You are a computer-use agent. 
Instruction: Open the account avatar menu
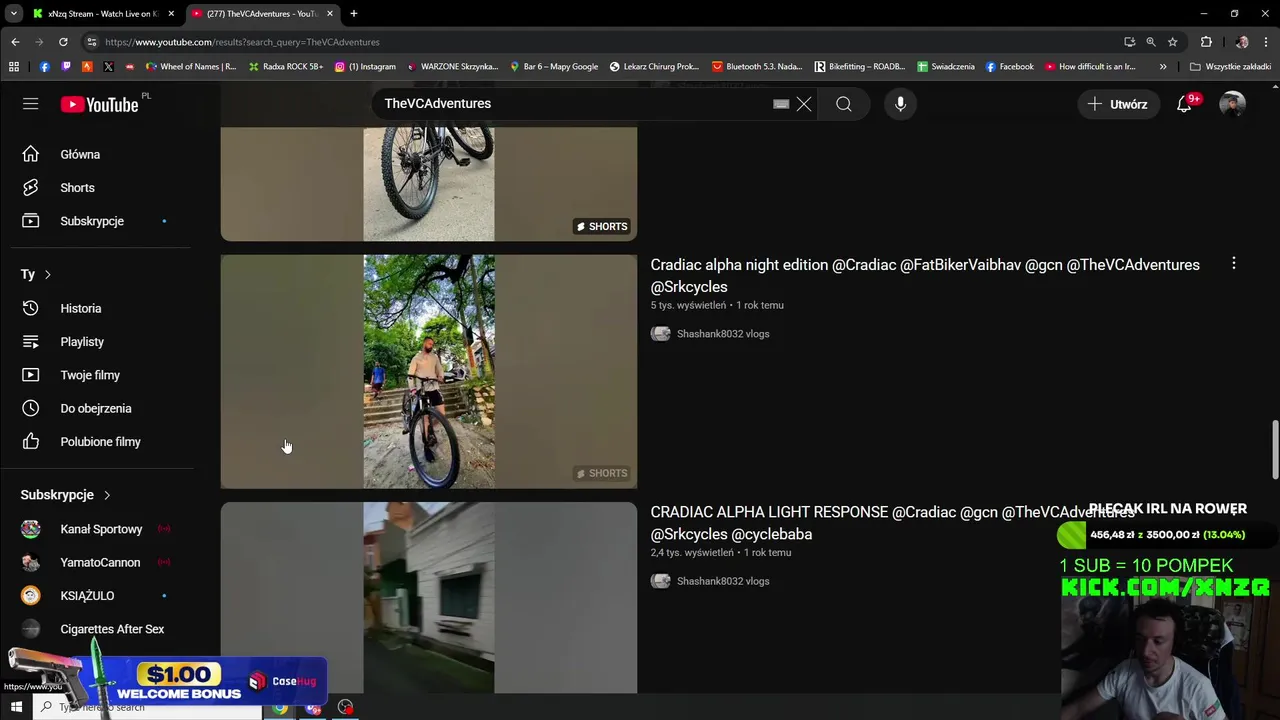tap(1232, 104)
